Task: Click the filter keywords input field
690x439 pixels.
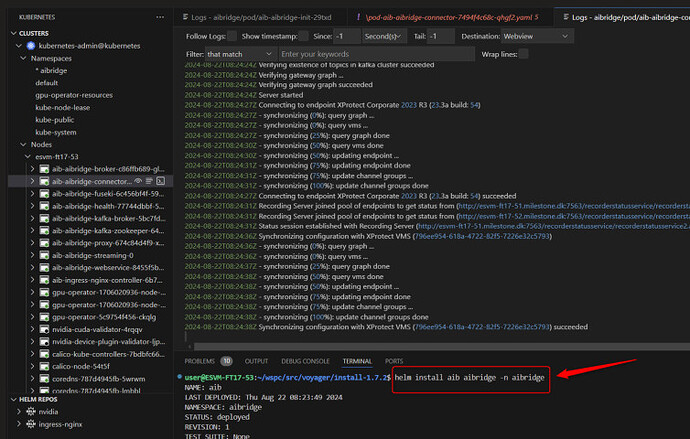Action: coord(340,53)
